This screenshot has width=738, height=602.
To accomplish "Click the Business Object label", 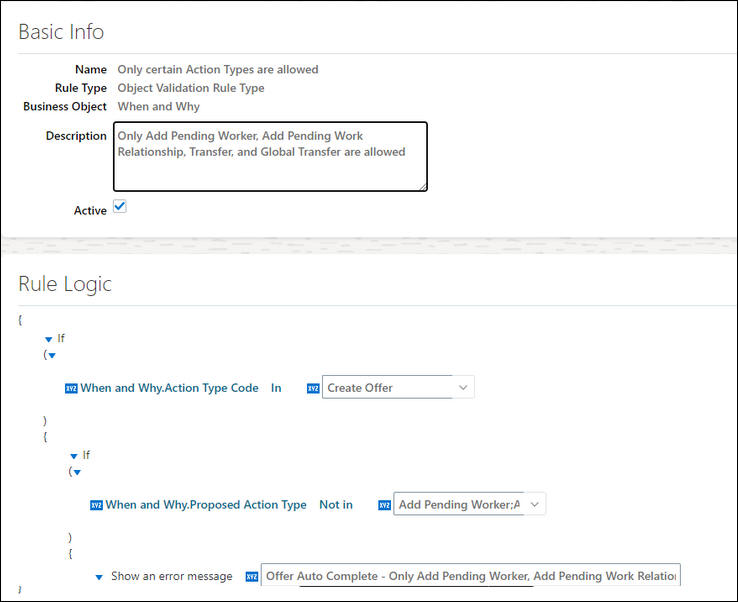I will point(65,106).
